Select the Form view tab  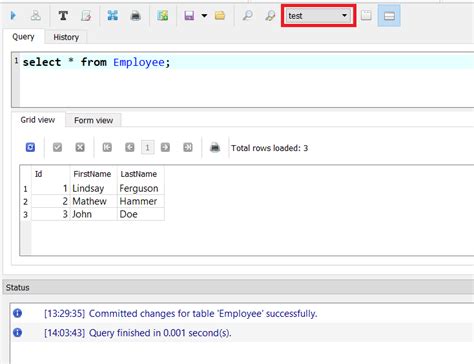(x=93, y=120)
